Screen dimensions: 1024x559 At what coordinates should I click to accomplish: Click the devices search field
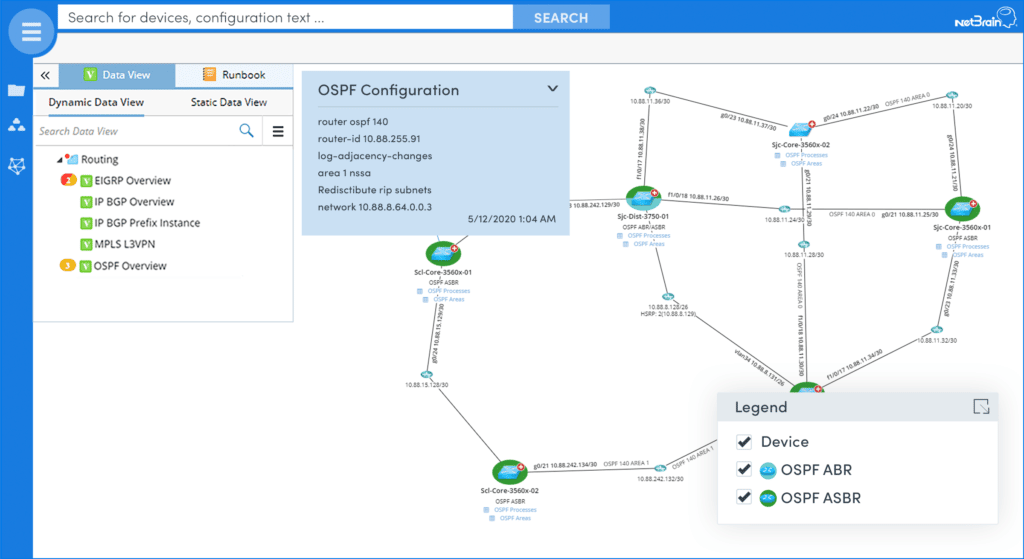285,18
